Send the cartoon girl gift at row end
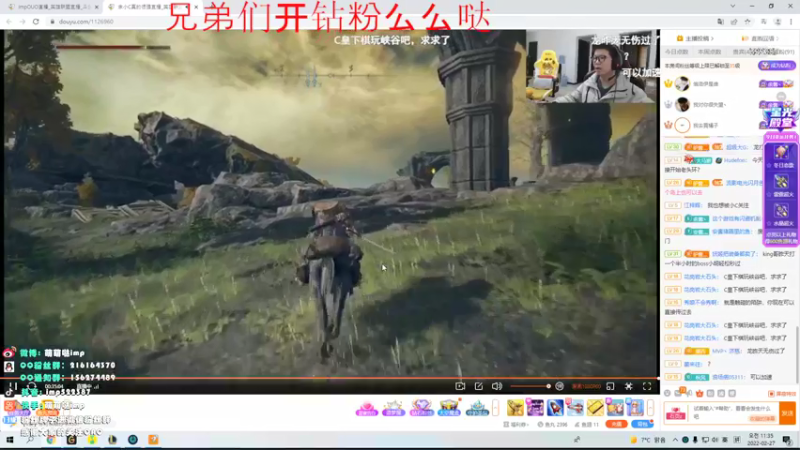Viewport: 800px width, 450px height. click(x=635, y=408)
